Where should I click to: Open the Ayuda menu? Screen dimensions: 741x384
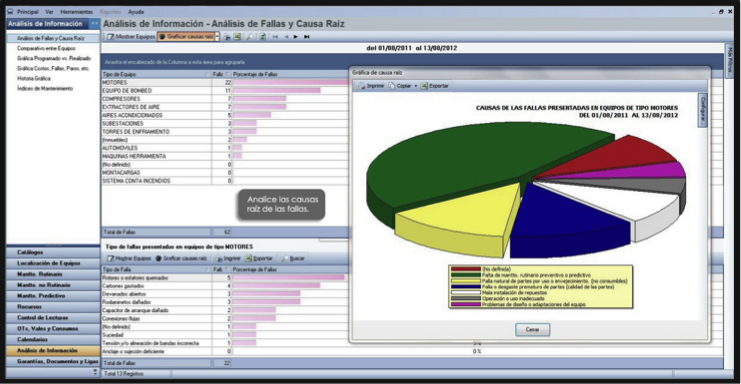coord(136,12)
